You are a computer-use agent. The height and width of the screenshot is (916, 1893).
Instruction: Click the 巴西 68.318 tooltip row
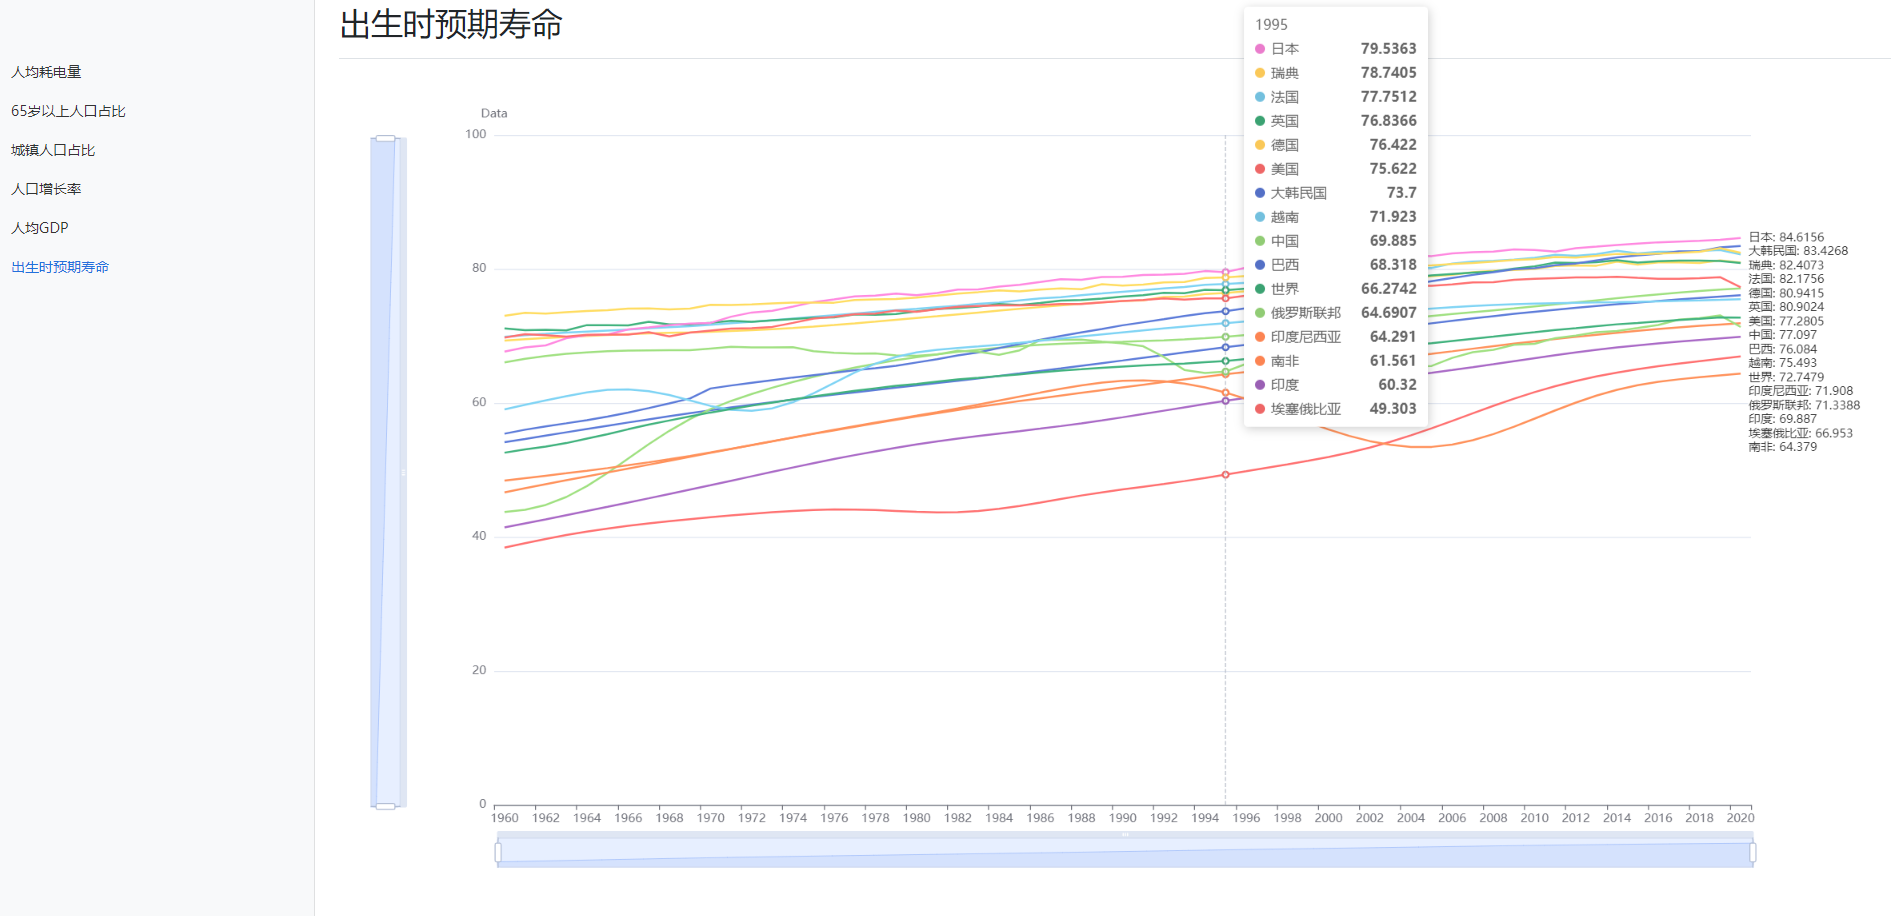pyautogui.click(x=1336, y=265)
